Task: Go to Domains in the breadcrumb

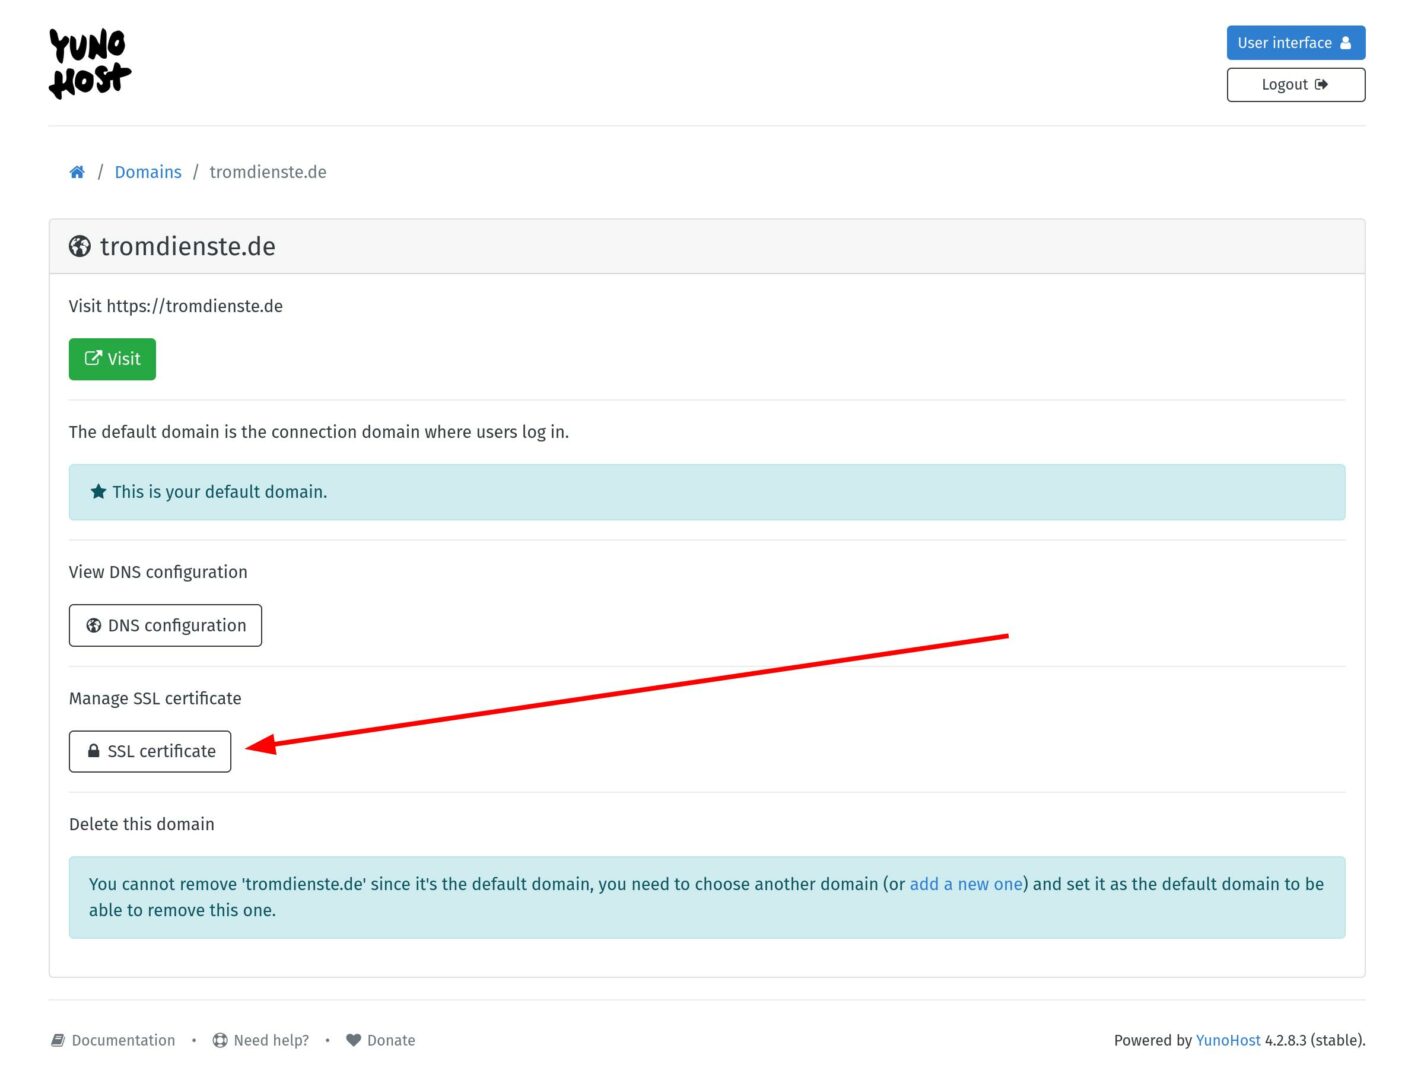Action: coord(148,172)
